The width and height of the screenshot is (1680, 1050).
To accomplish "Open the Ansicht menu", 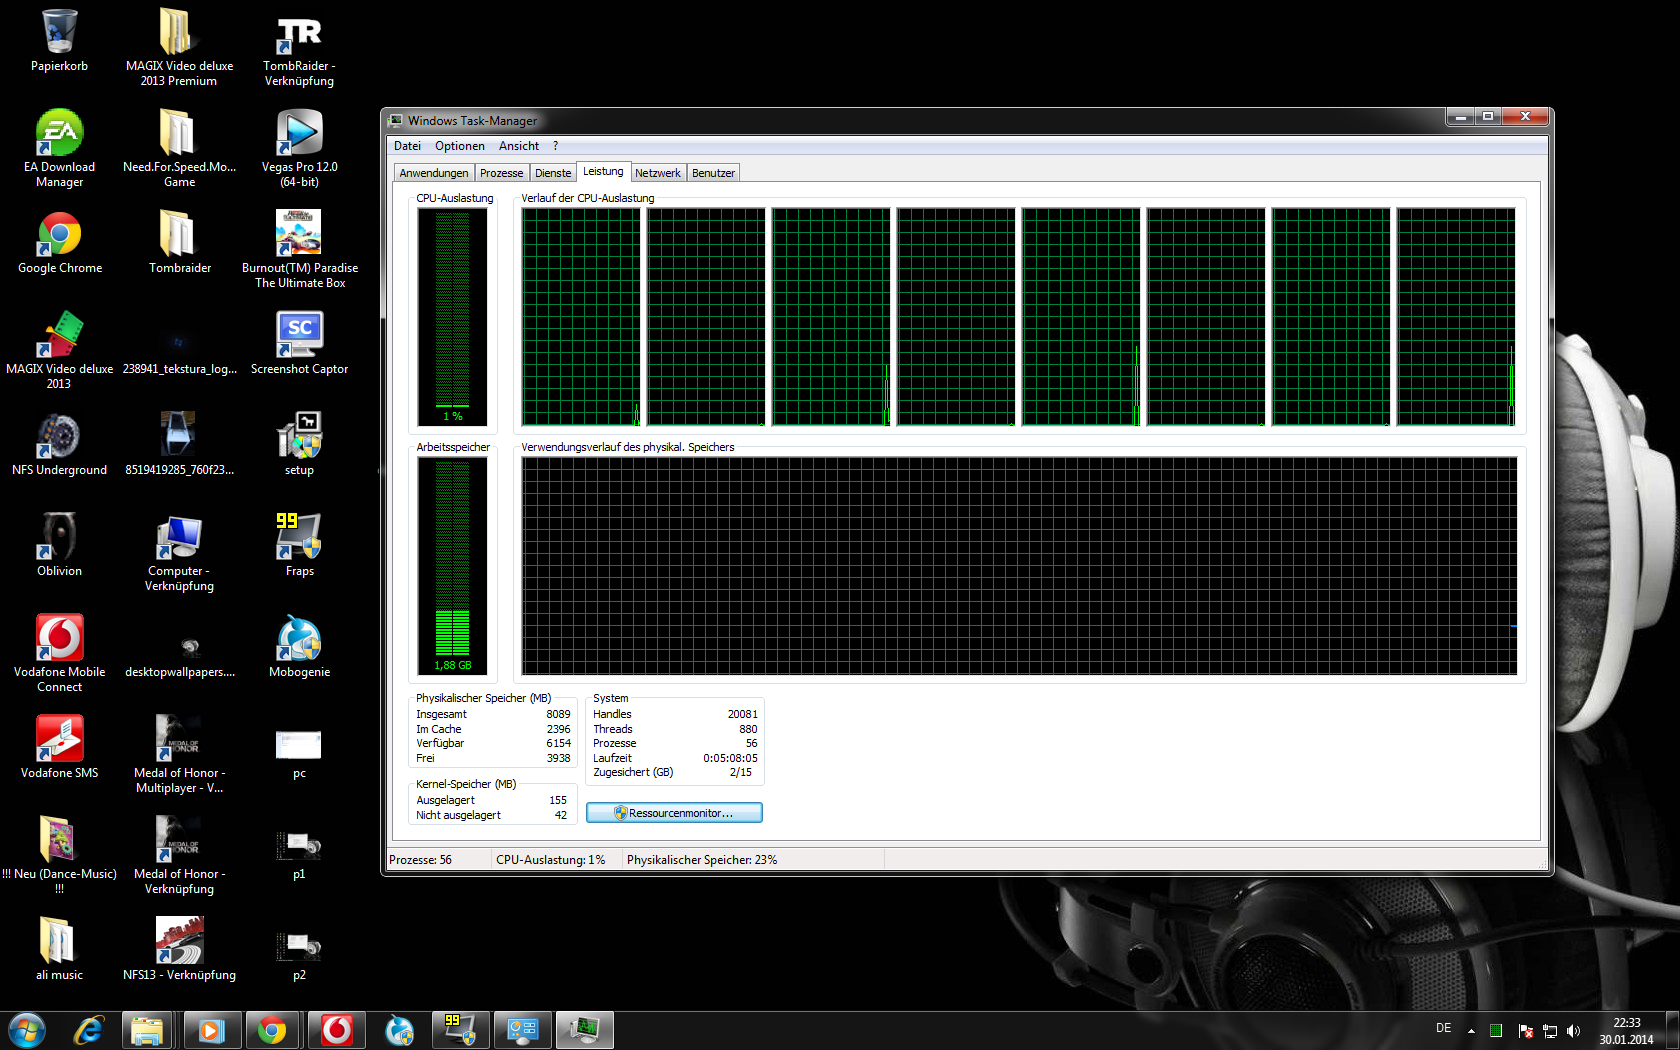I will (x=519, y=146).
